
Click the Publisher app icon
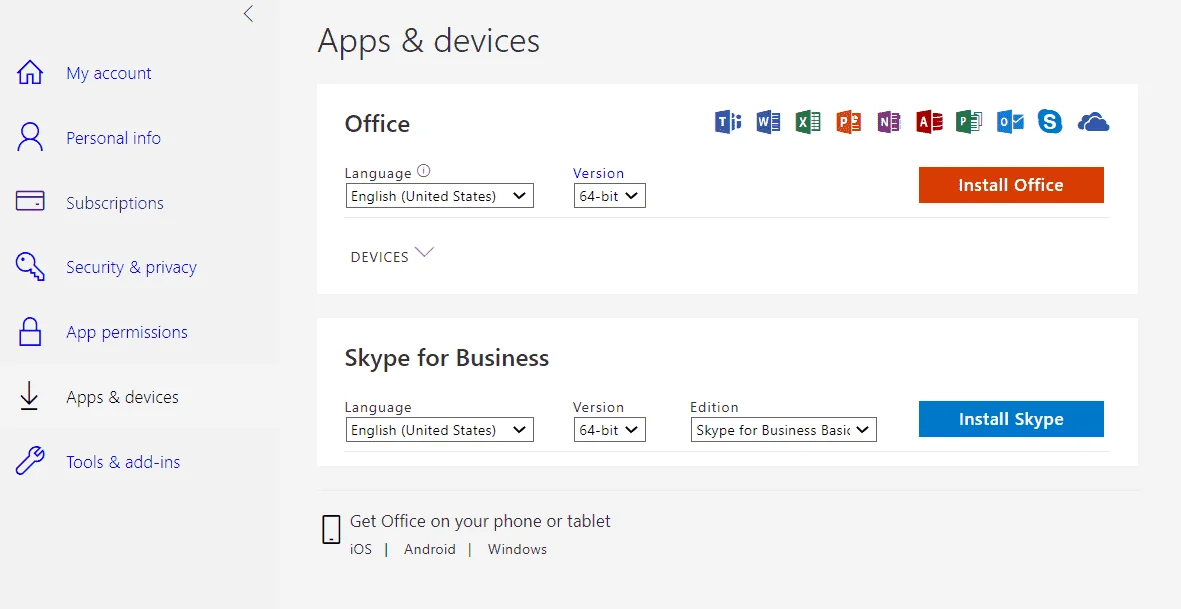[969, 121]
